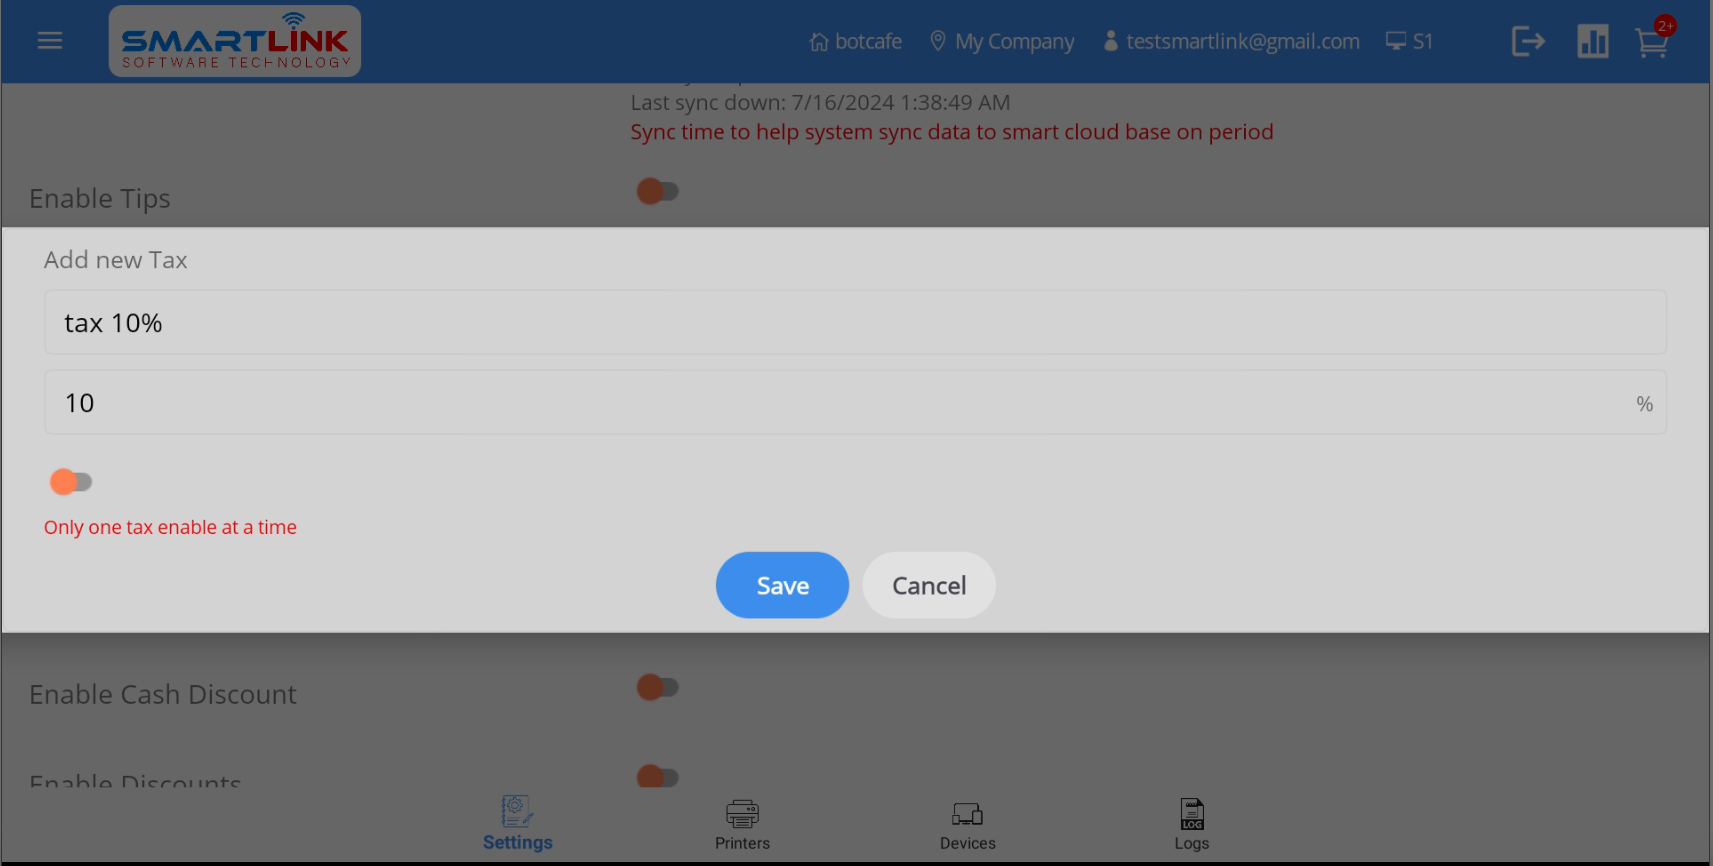Cancel the Add new Tax dialog
This screenshot has width=1713, height=866.
point(929,585)
